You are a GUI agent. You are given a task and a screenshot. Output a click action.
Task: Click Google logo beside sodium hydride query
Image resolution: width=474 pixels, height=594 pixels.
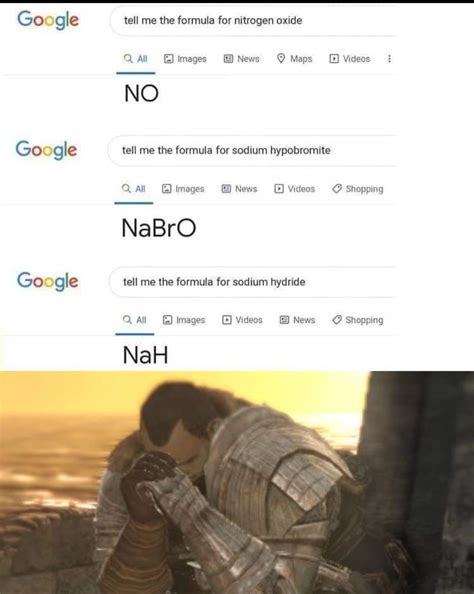[47, 281]
